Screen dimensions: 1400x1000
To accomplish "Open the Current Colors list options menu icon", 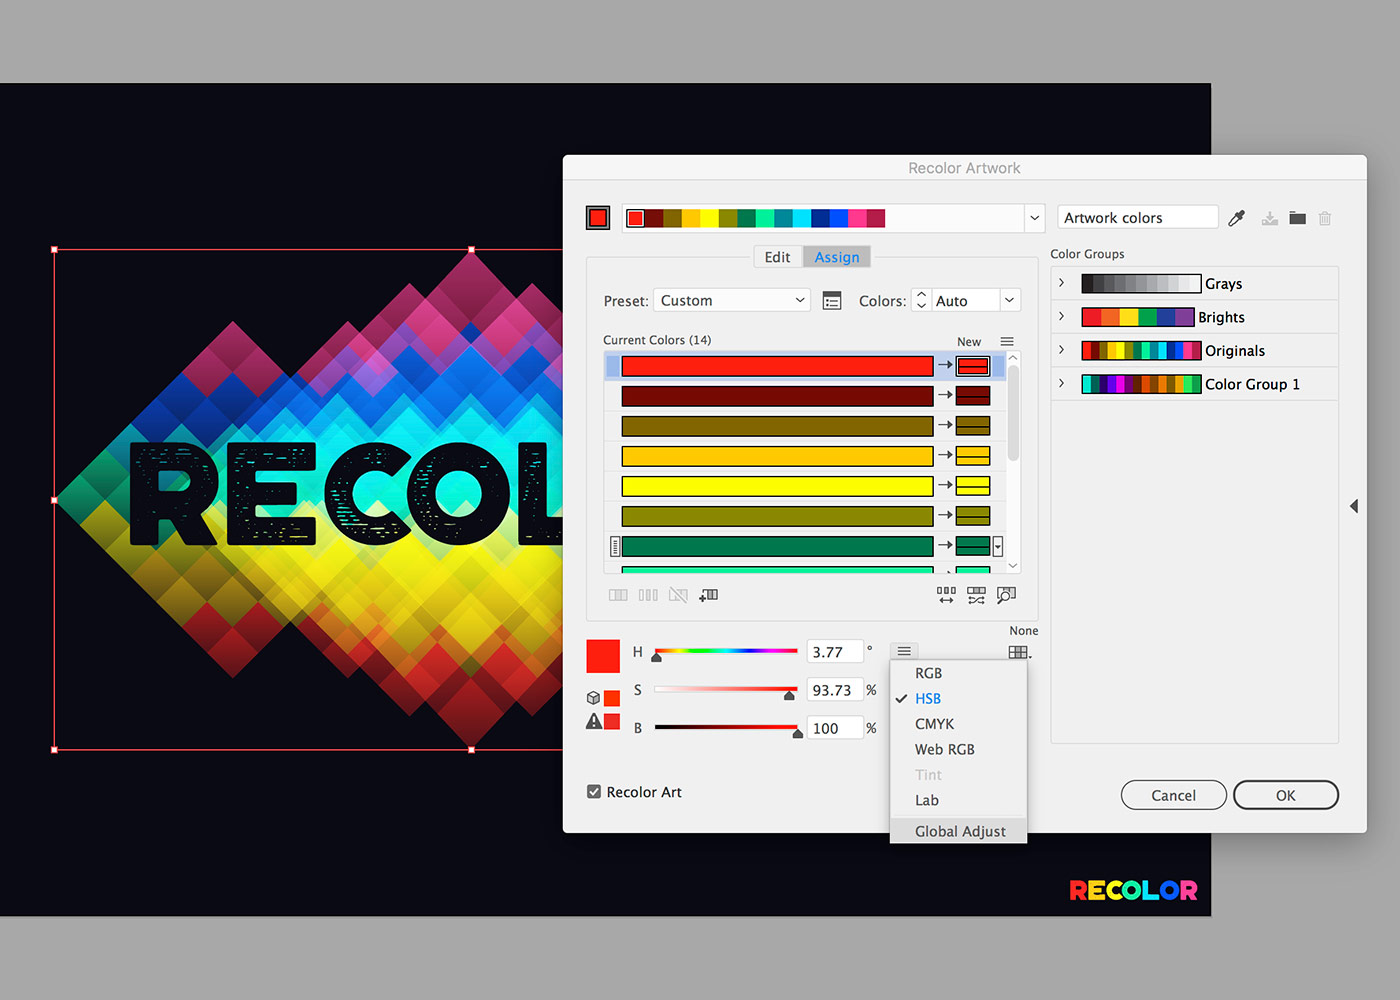I will pyautogui.click(x=1007, y=341).
